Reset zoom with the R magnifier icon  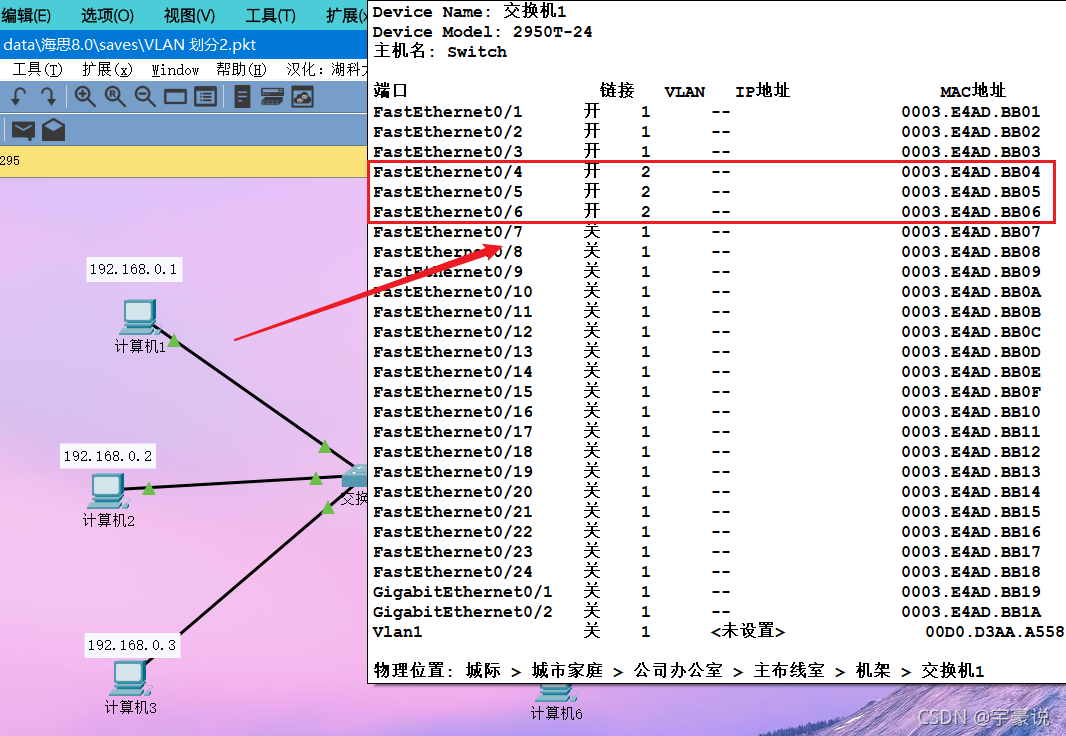[115, 97]
